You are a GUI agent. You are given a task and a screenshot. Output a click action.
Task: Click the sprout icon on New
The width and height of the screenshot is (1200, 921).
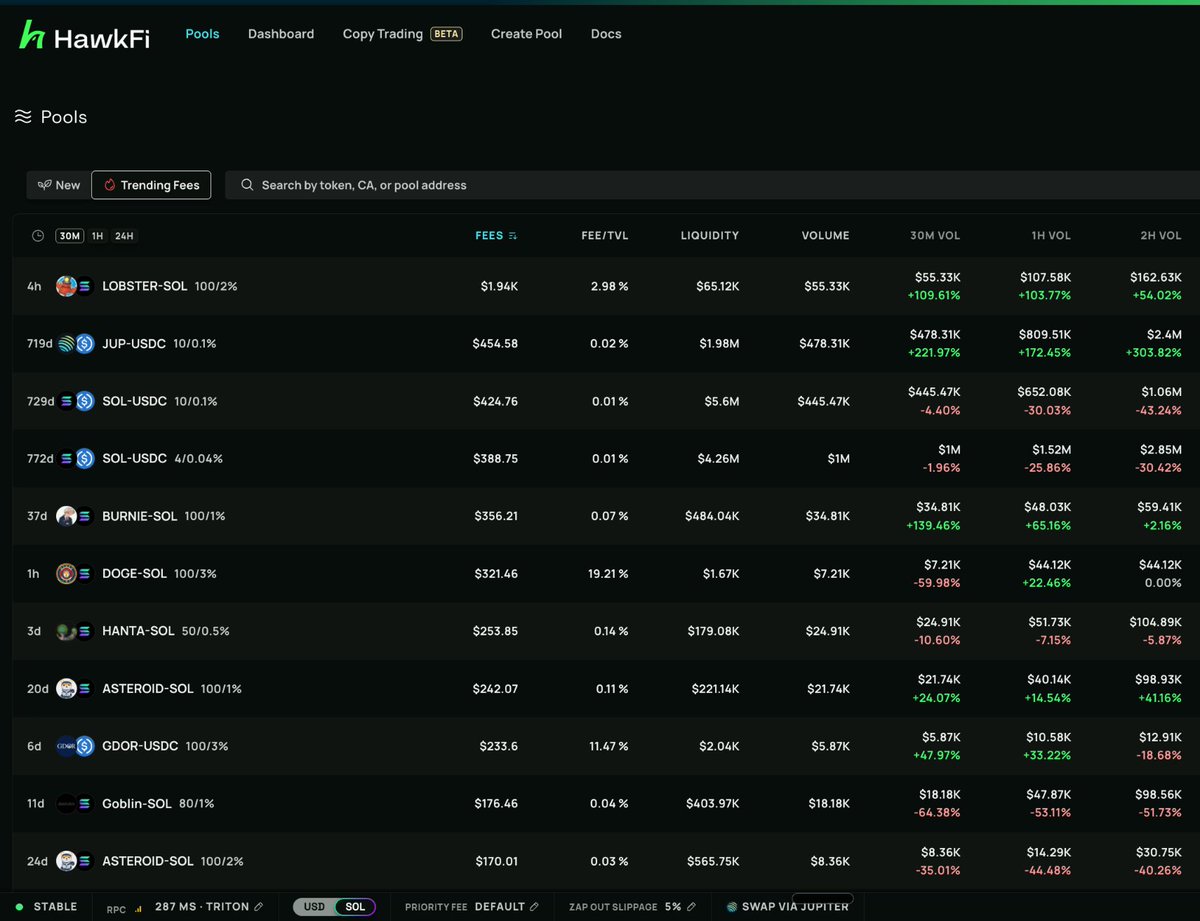coord(44,185)
